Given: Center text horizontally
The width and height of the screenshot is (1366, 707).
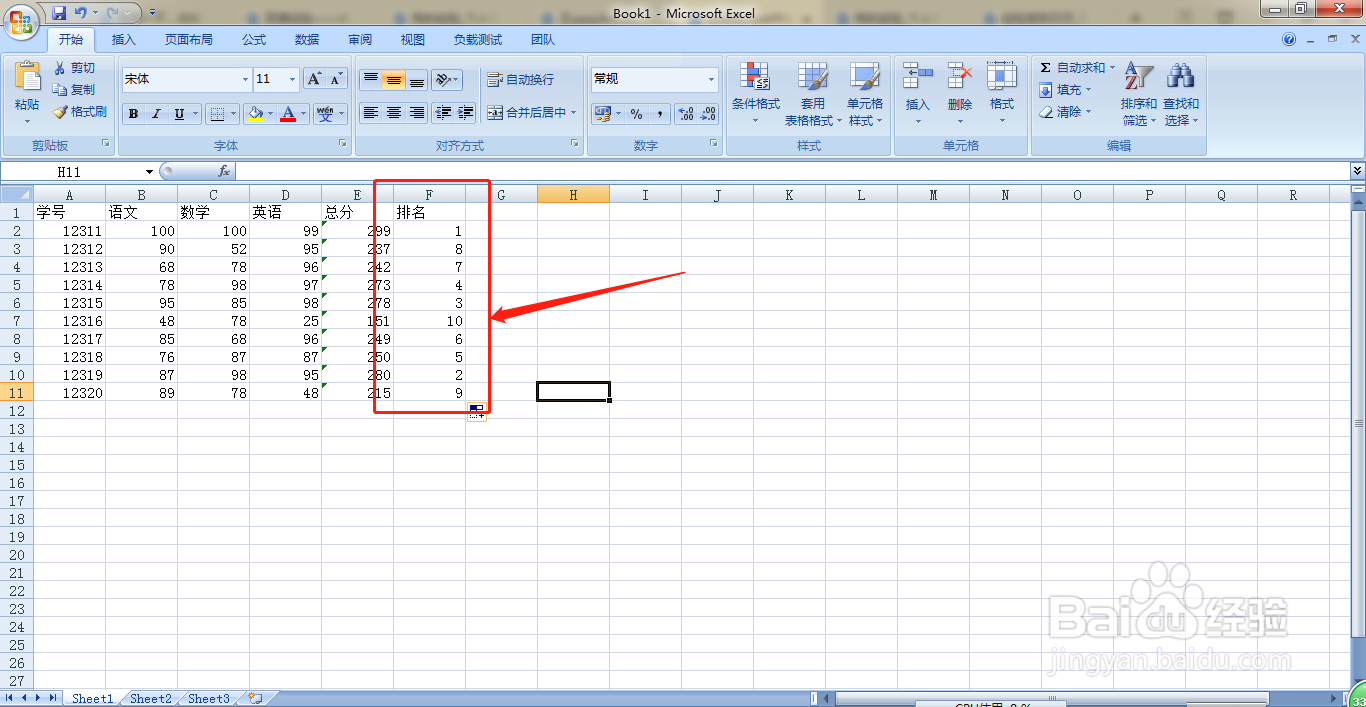Looking at the screenshot, I should [394, 113].
